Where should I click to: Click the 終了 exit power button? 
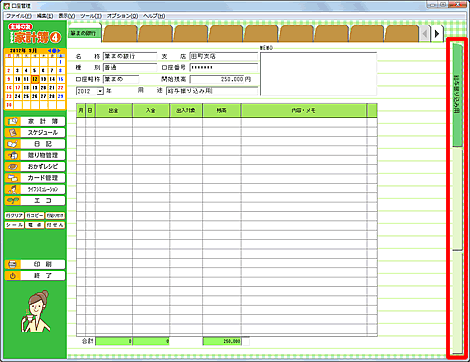(35, 276)
